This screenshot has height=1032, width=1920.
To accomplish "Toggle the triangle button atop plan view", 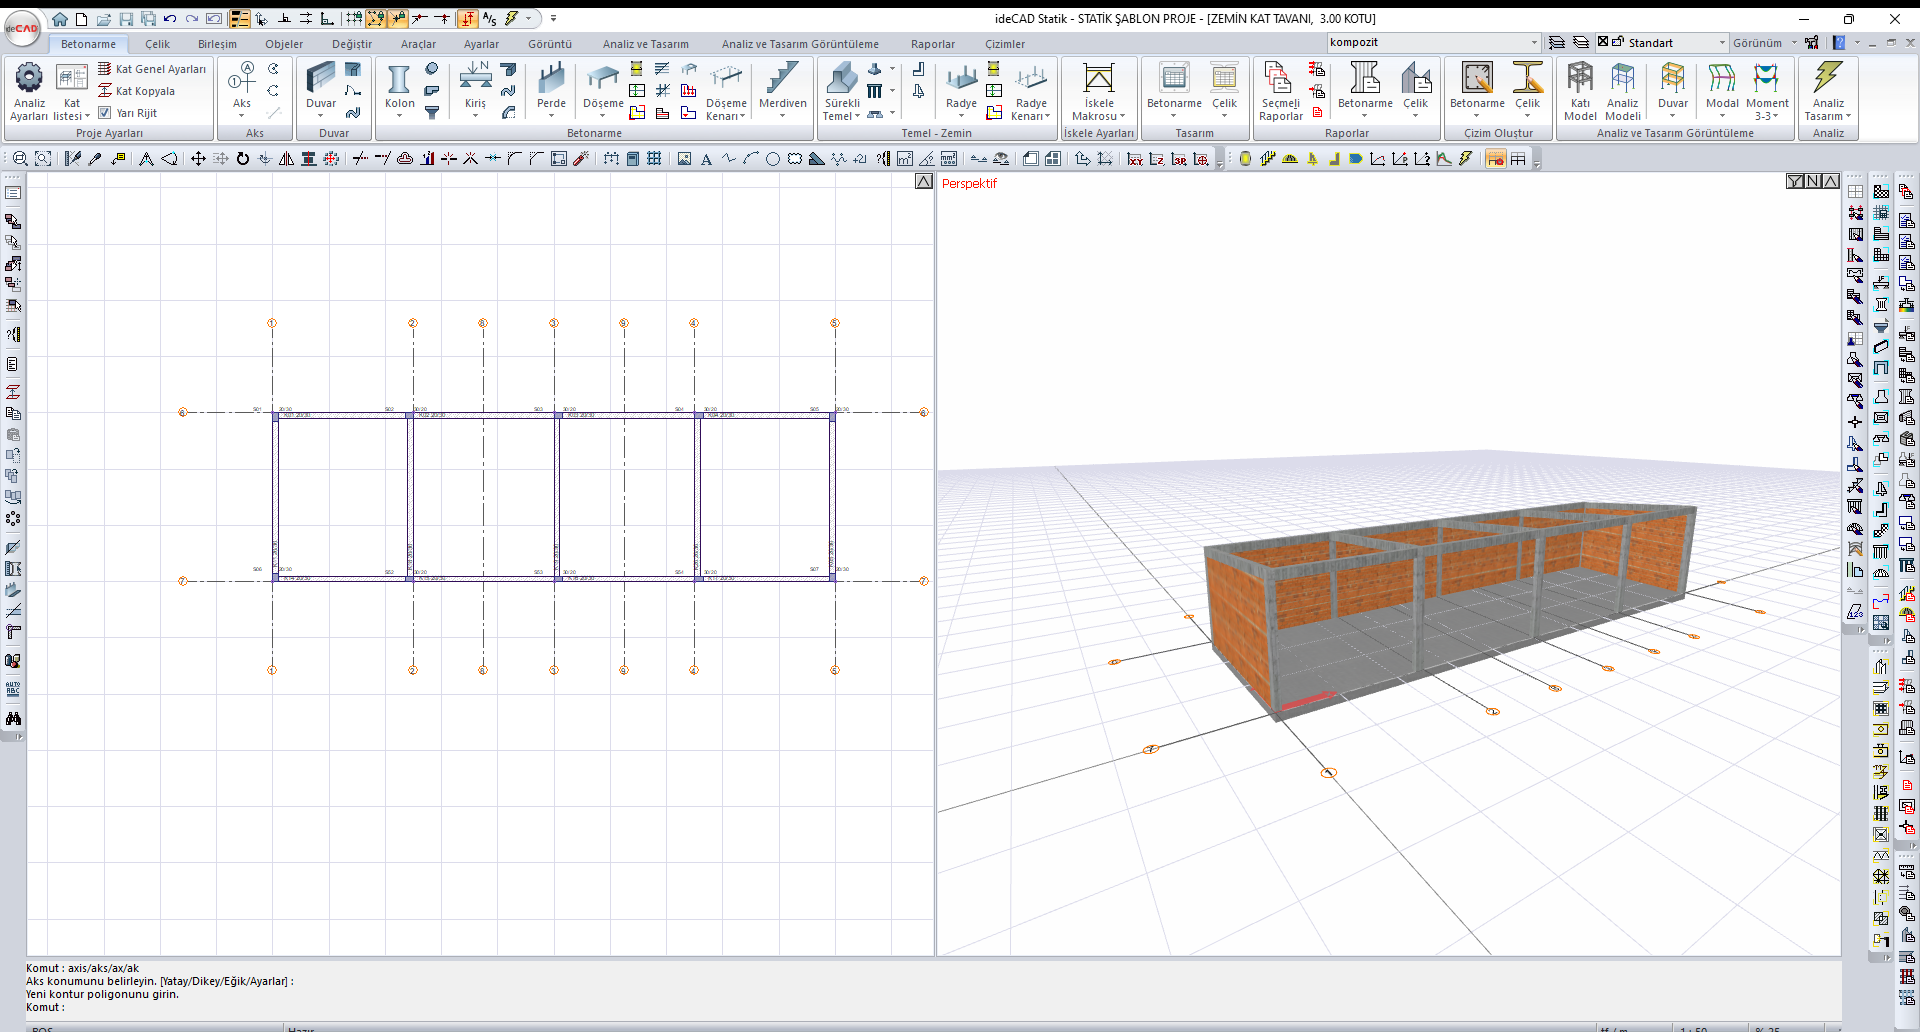I will point(924,181).
